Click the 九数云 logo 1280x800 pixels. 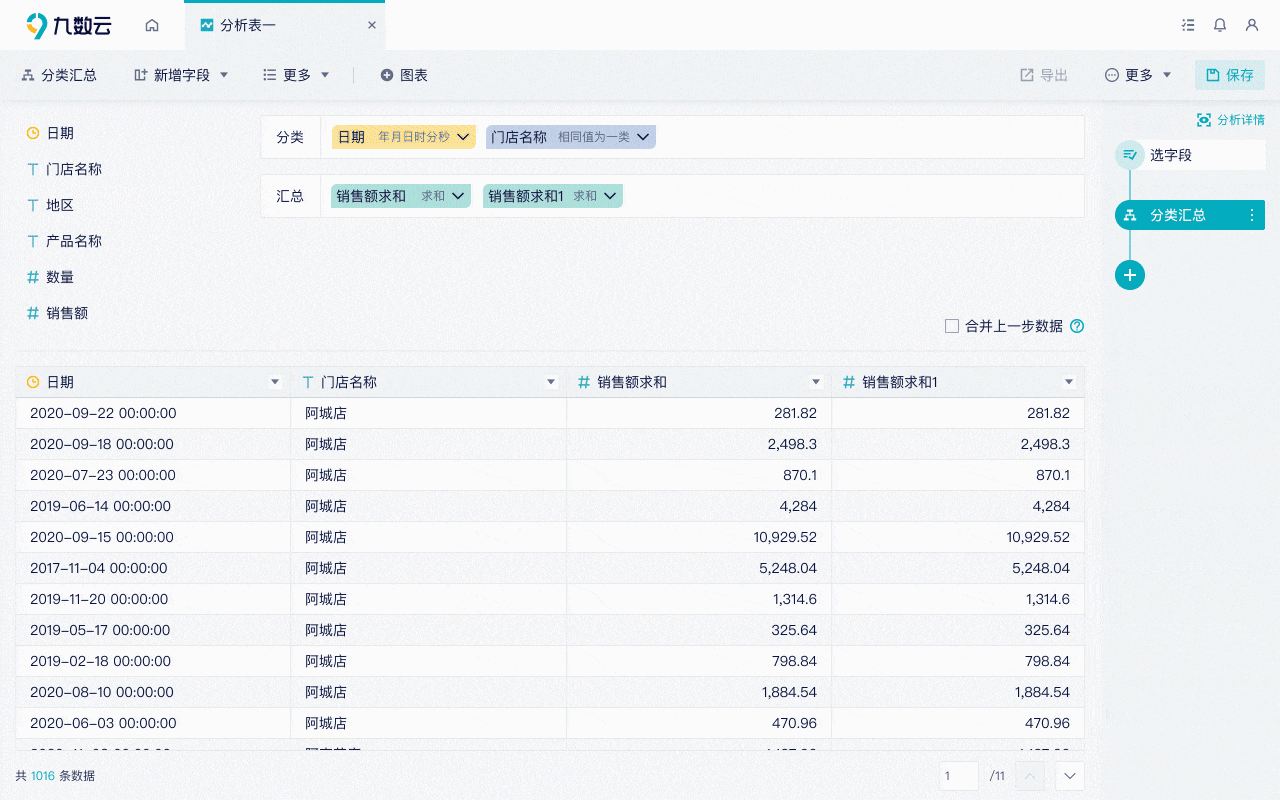[x=68, y=25]
